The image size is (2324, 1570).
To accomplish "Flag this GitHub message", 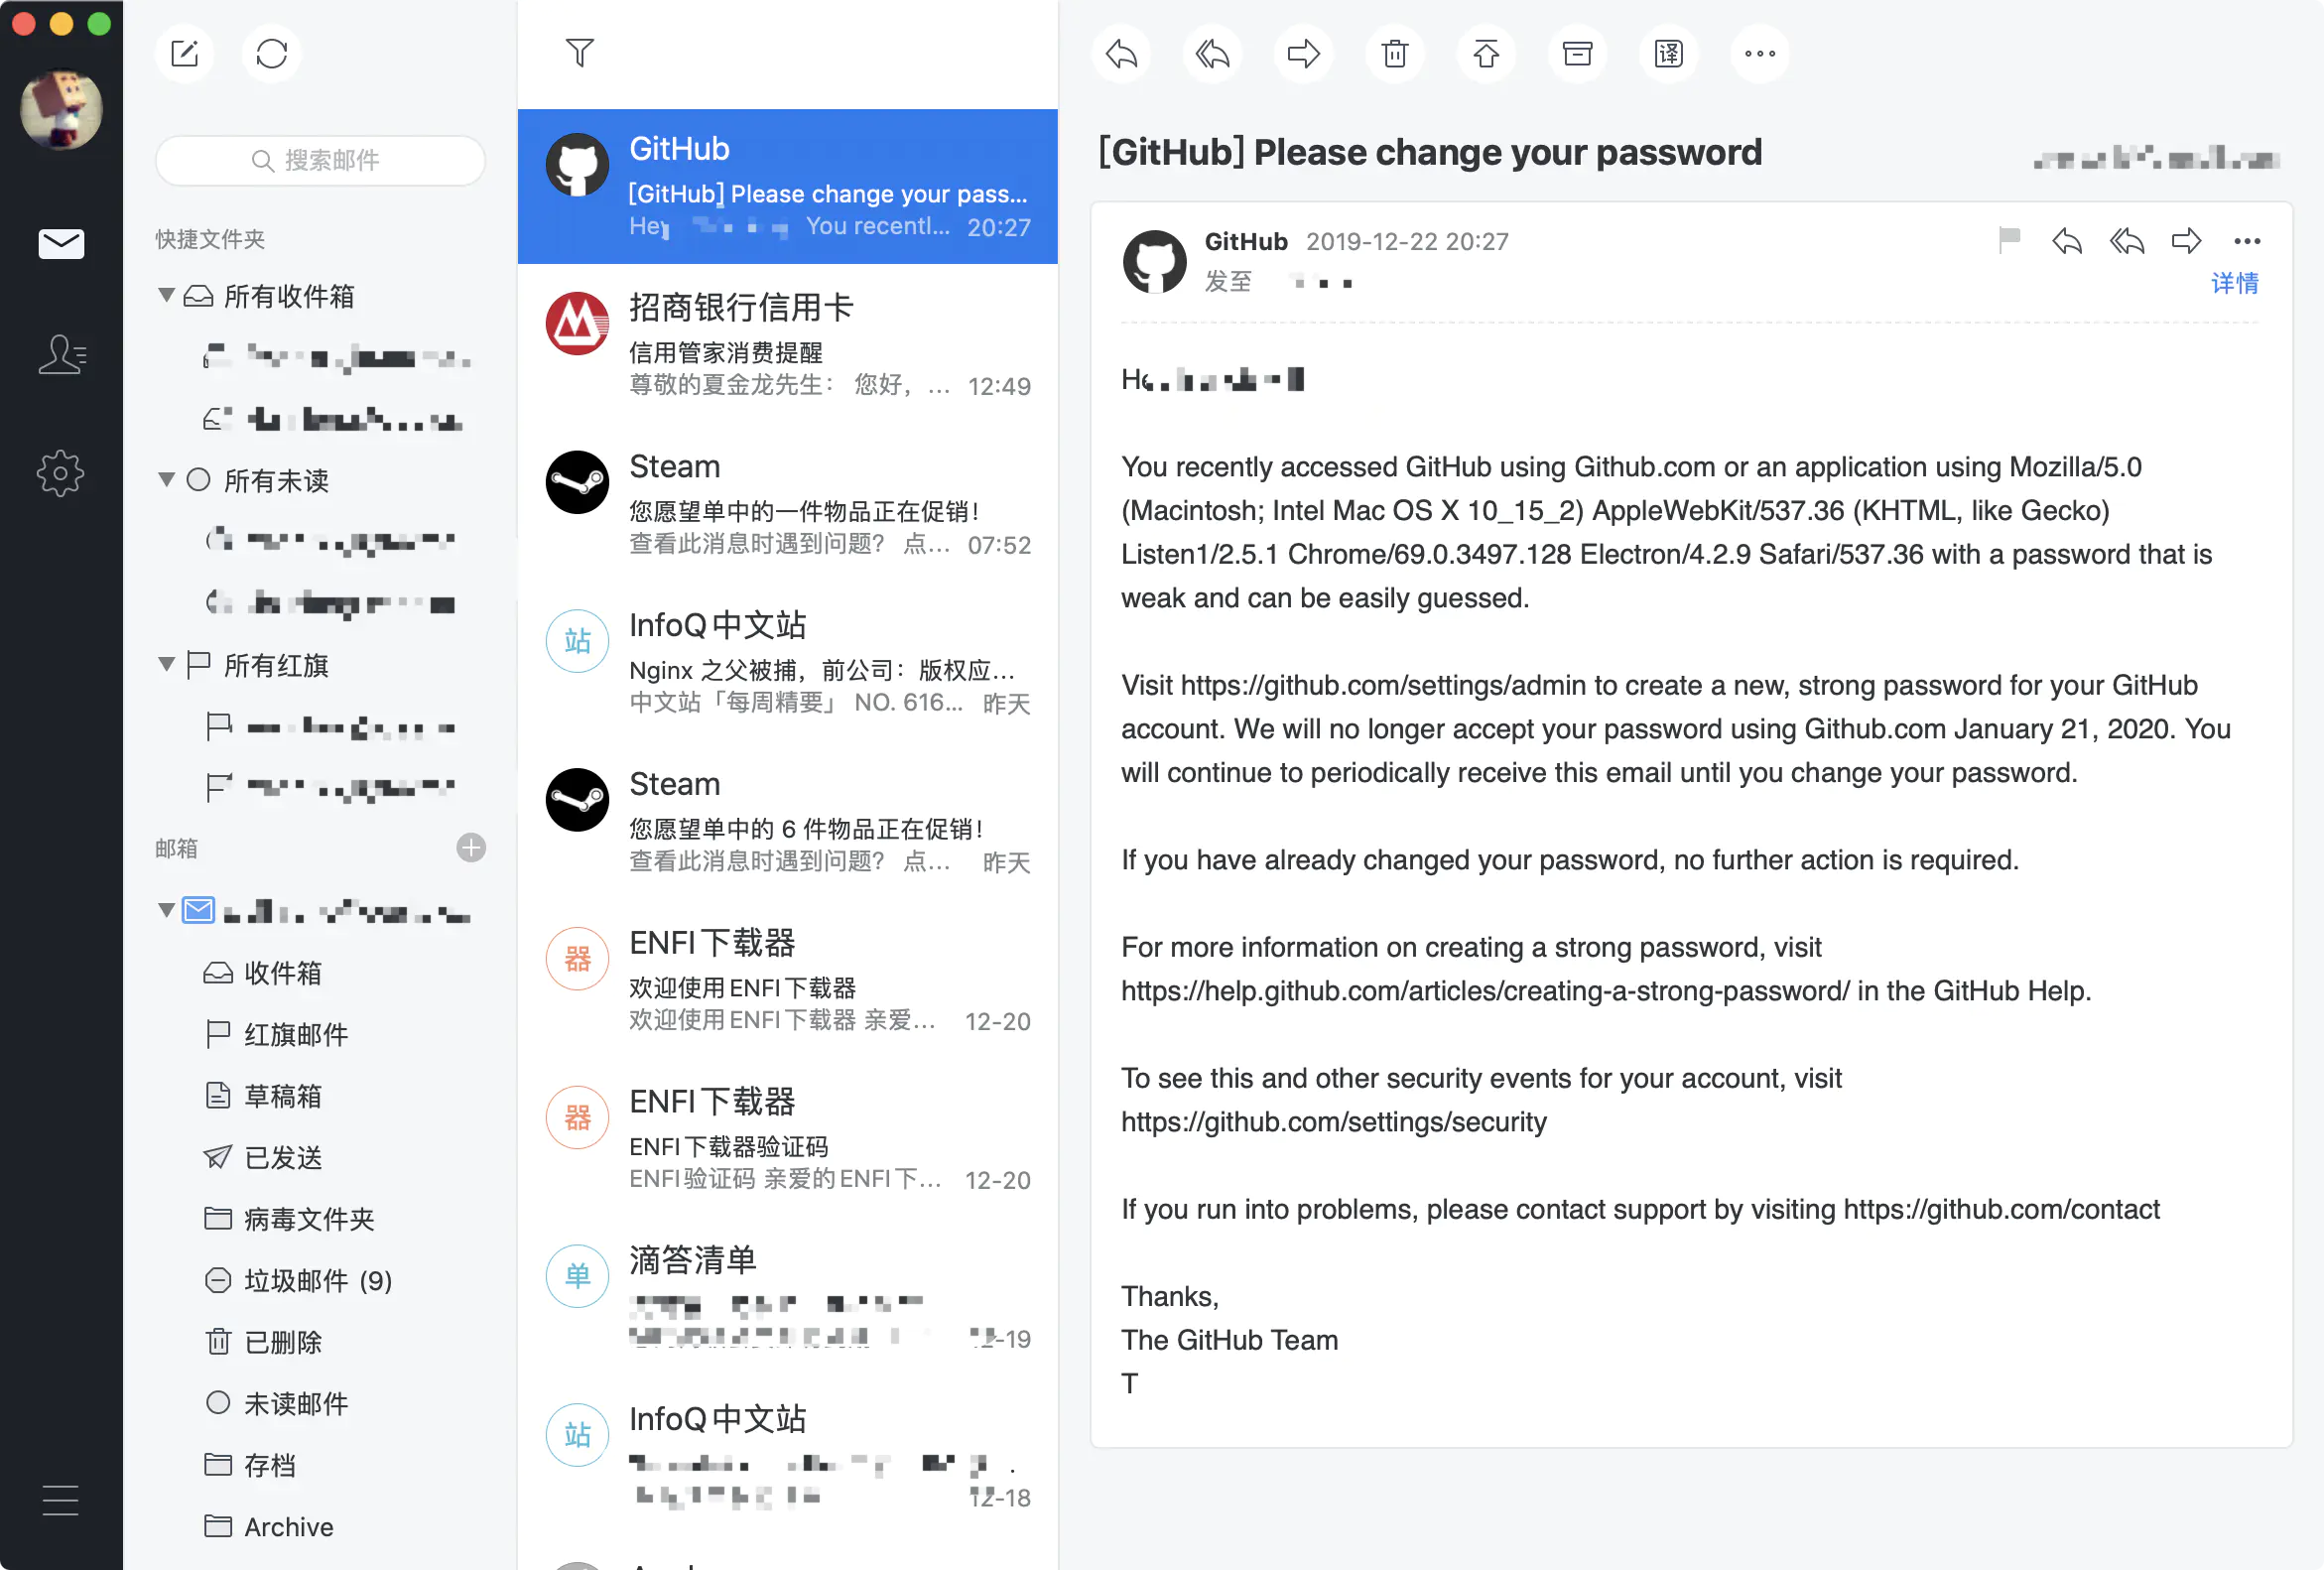I will tap(2009, 240).
